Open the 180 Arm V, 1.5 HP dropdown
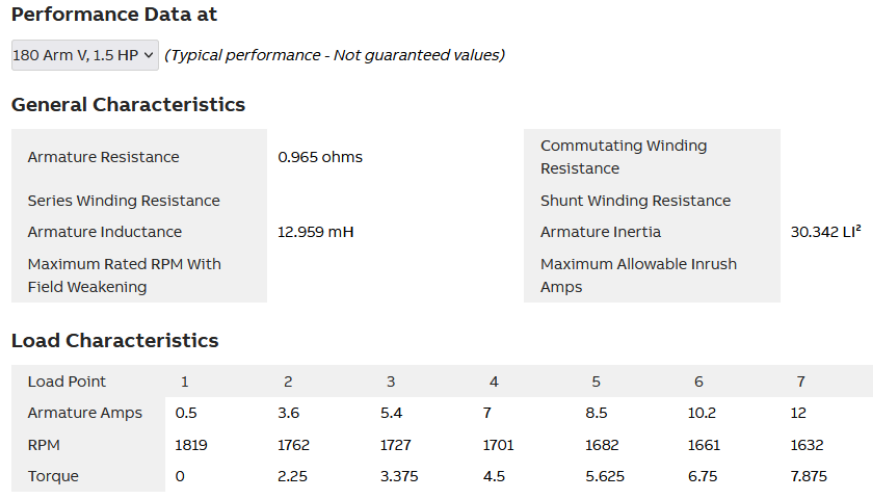This screenshot has width=873, height=500. [x=84, y=55]
